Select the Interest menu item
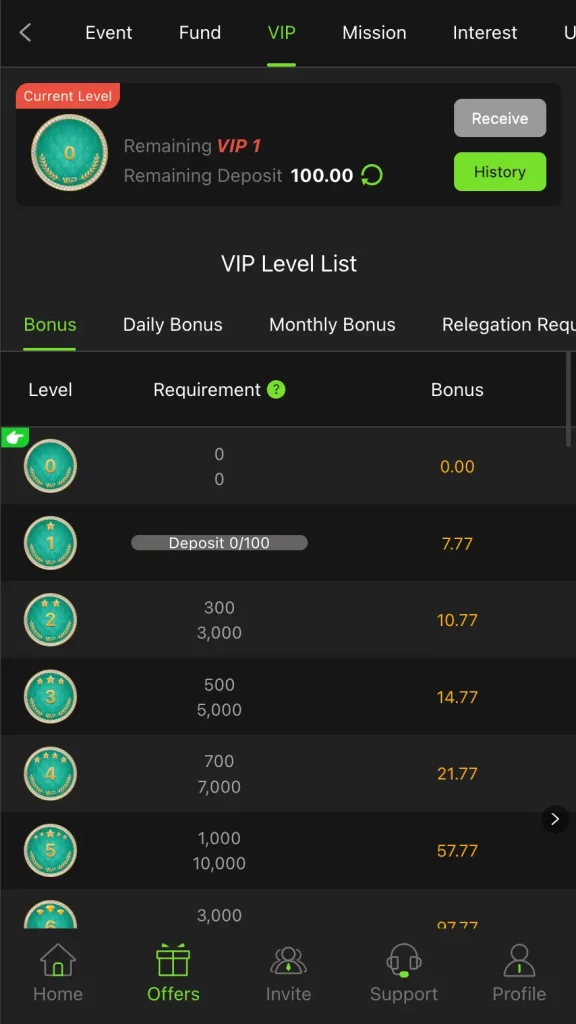This screenshot has height=1024, width=576. pos(485,32)
